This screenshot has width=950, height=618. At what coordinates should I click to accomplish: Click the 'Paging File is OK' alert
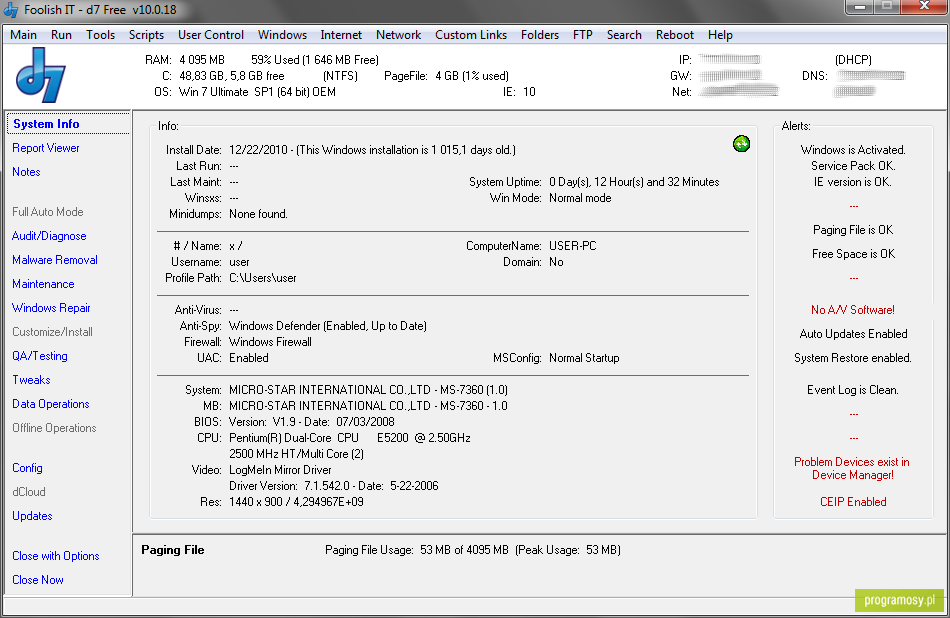pyautogui.click(x=852, y=230)
